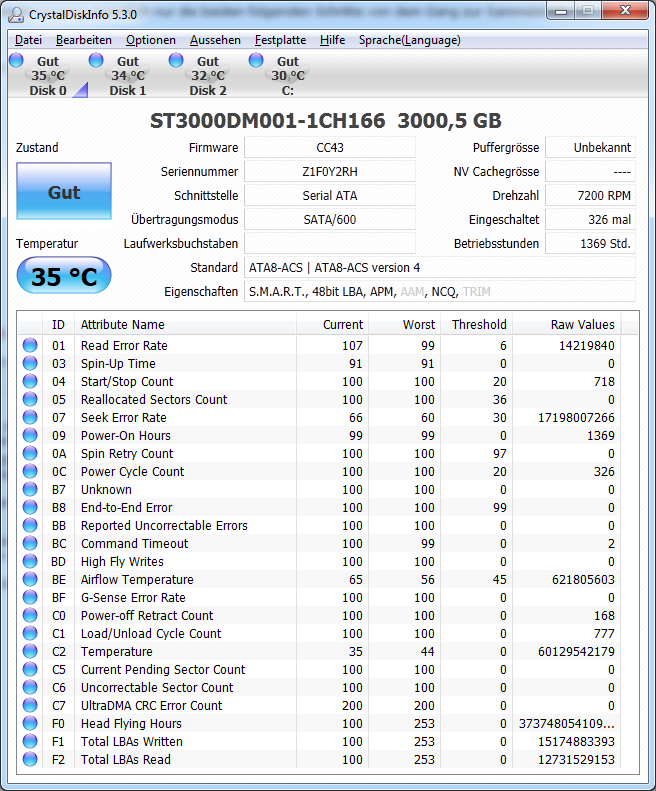Click status orb for Seek Error Rate
The width and height of the screenshot is (656, 791).
pyautogui.click(x=30, y=417)
